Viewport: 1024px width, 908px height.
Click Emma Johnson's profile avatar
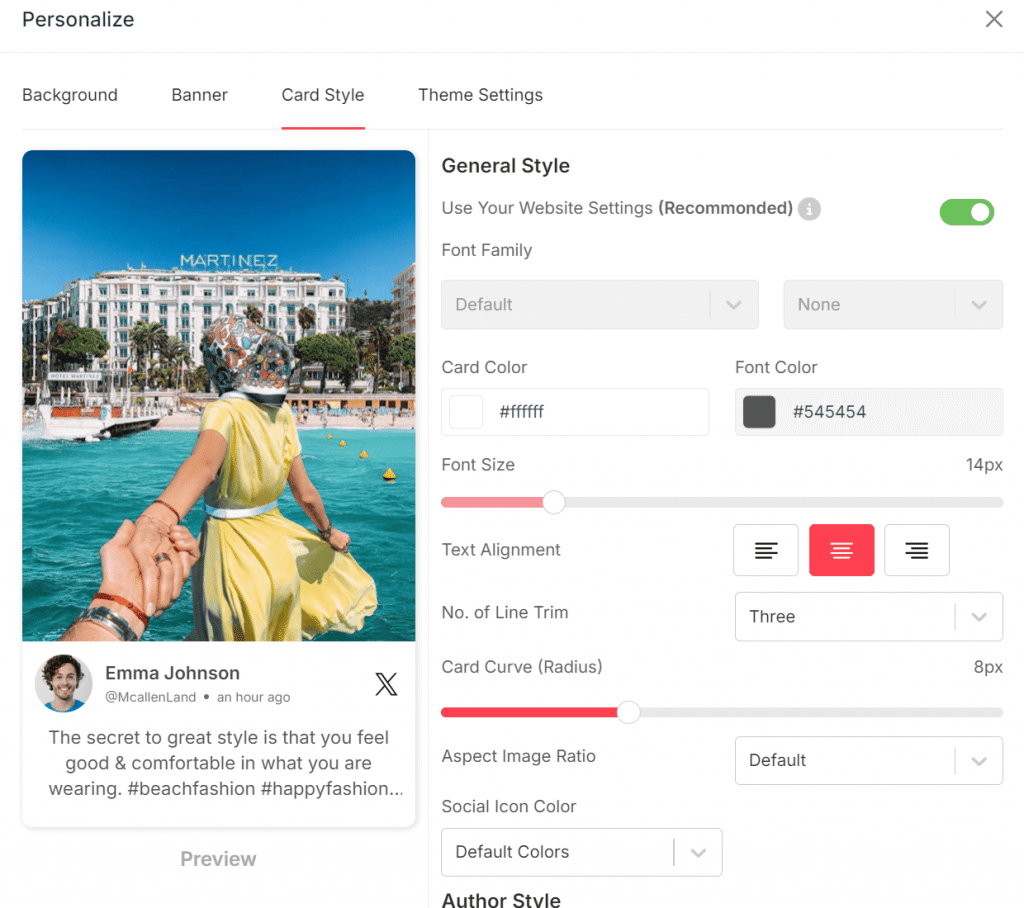point(64,684)
